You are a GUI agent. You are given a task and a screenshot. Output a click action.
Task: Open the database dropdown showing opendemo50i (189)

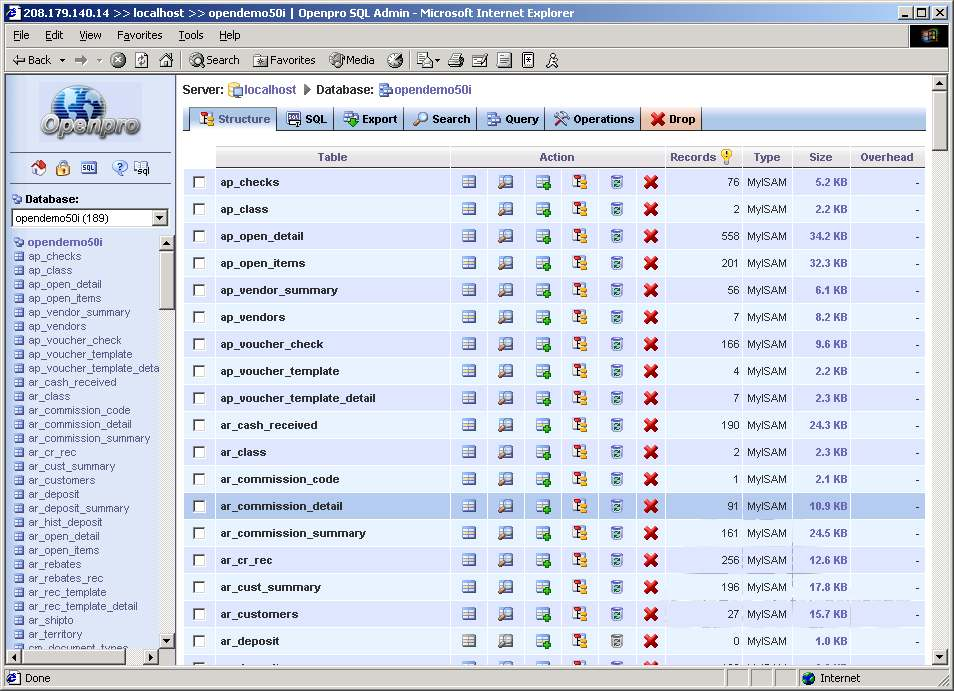(159, 218)
